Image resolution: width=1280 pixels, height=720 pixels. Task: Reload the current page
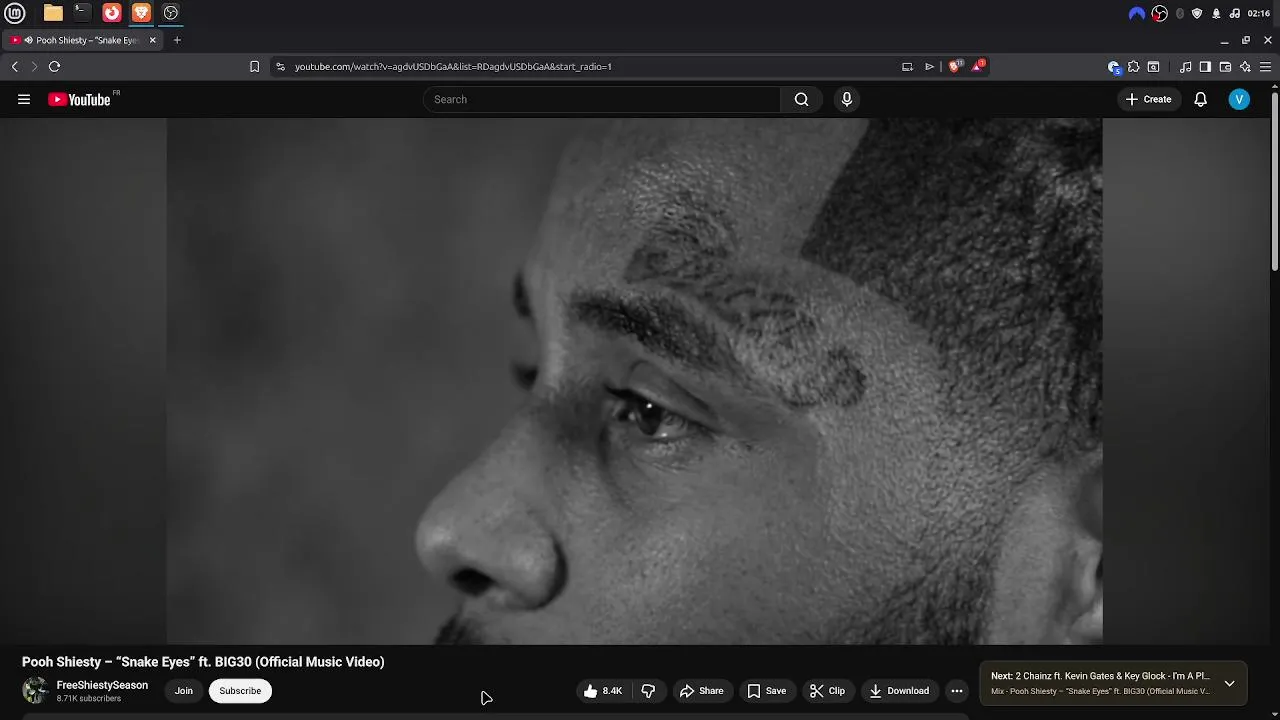click(55, 66)
